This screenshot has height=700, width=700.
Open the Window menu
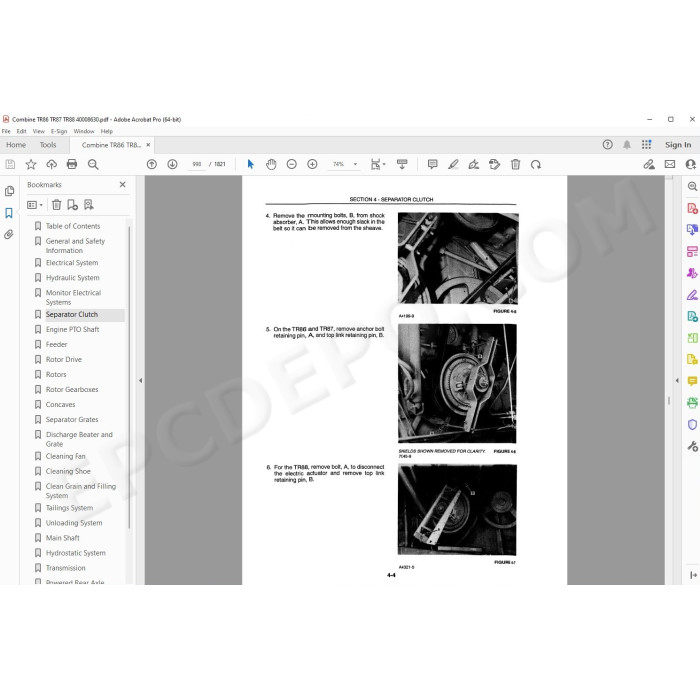(x=84, y=131)
